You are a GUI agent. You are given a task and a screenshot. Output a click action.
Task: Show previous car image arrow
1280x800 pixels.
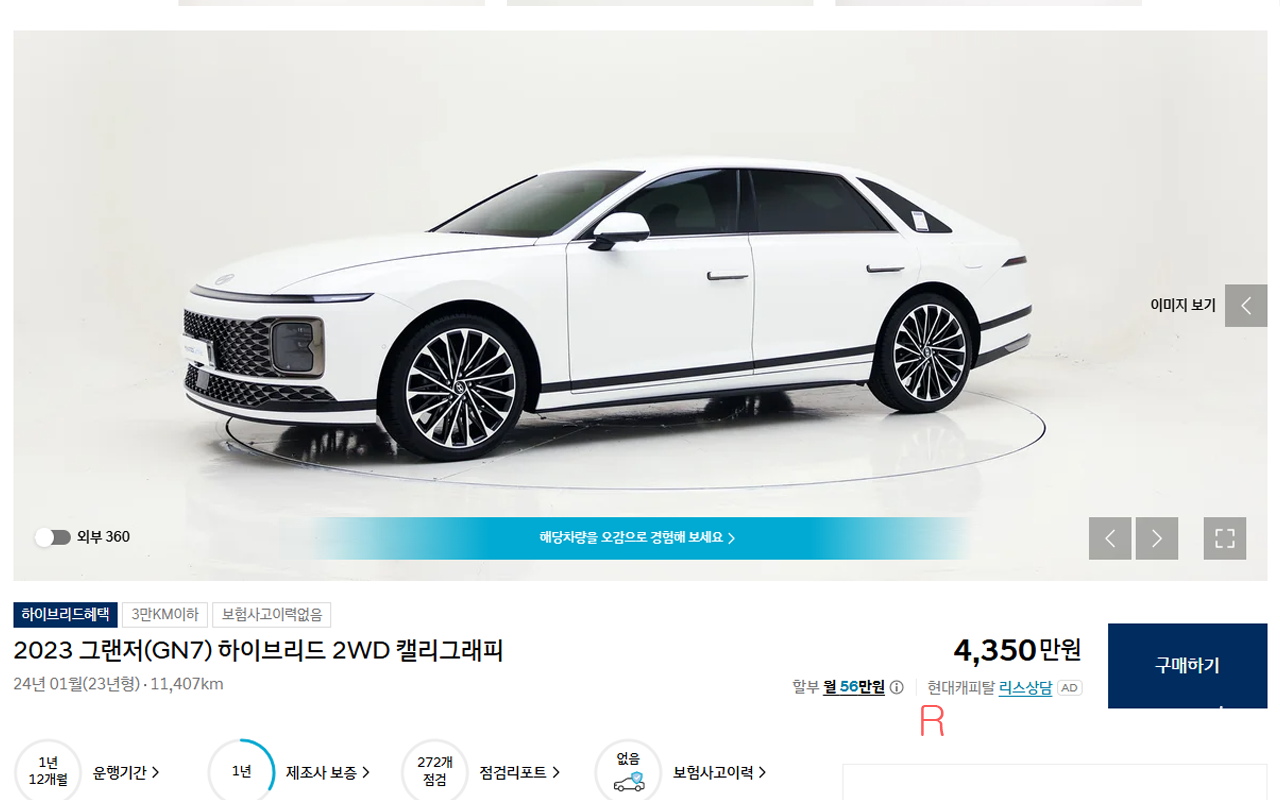tap(1110, 538)
